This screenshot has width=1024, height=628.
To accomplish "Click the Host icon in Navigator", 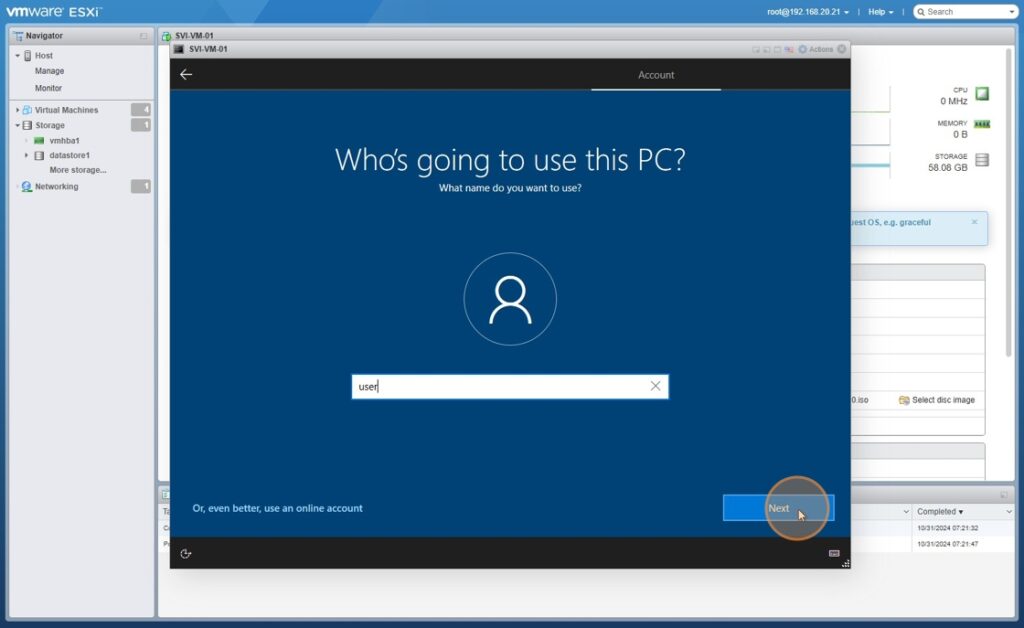I will 27,55.
